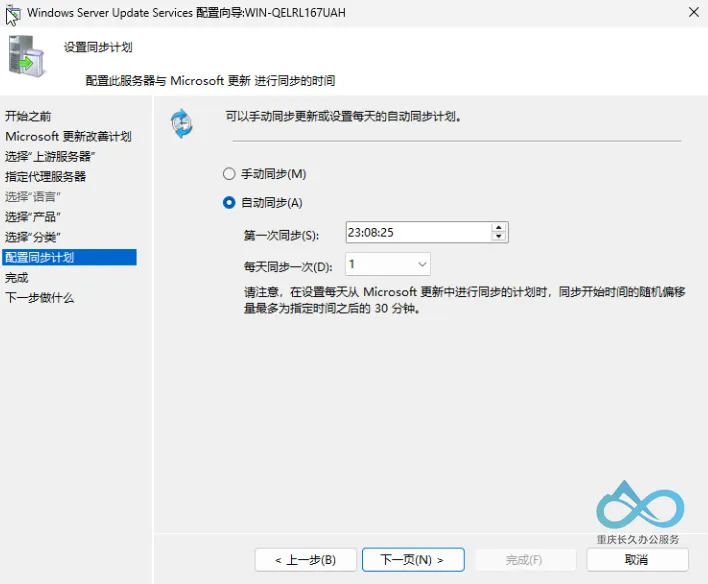Click the 下一页(N) next button
This screenshot has width=708, height=584.
(413, 560)
